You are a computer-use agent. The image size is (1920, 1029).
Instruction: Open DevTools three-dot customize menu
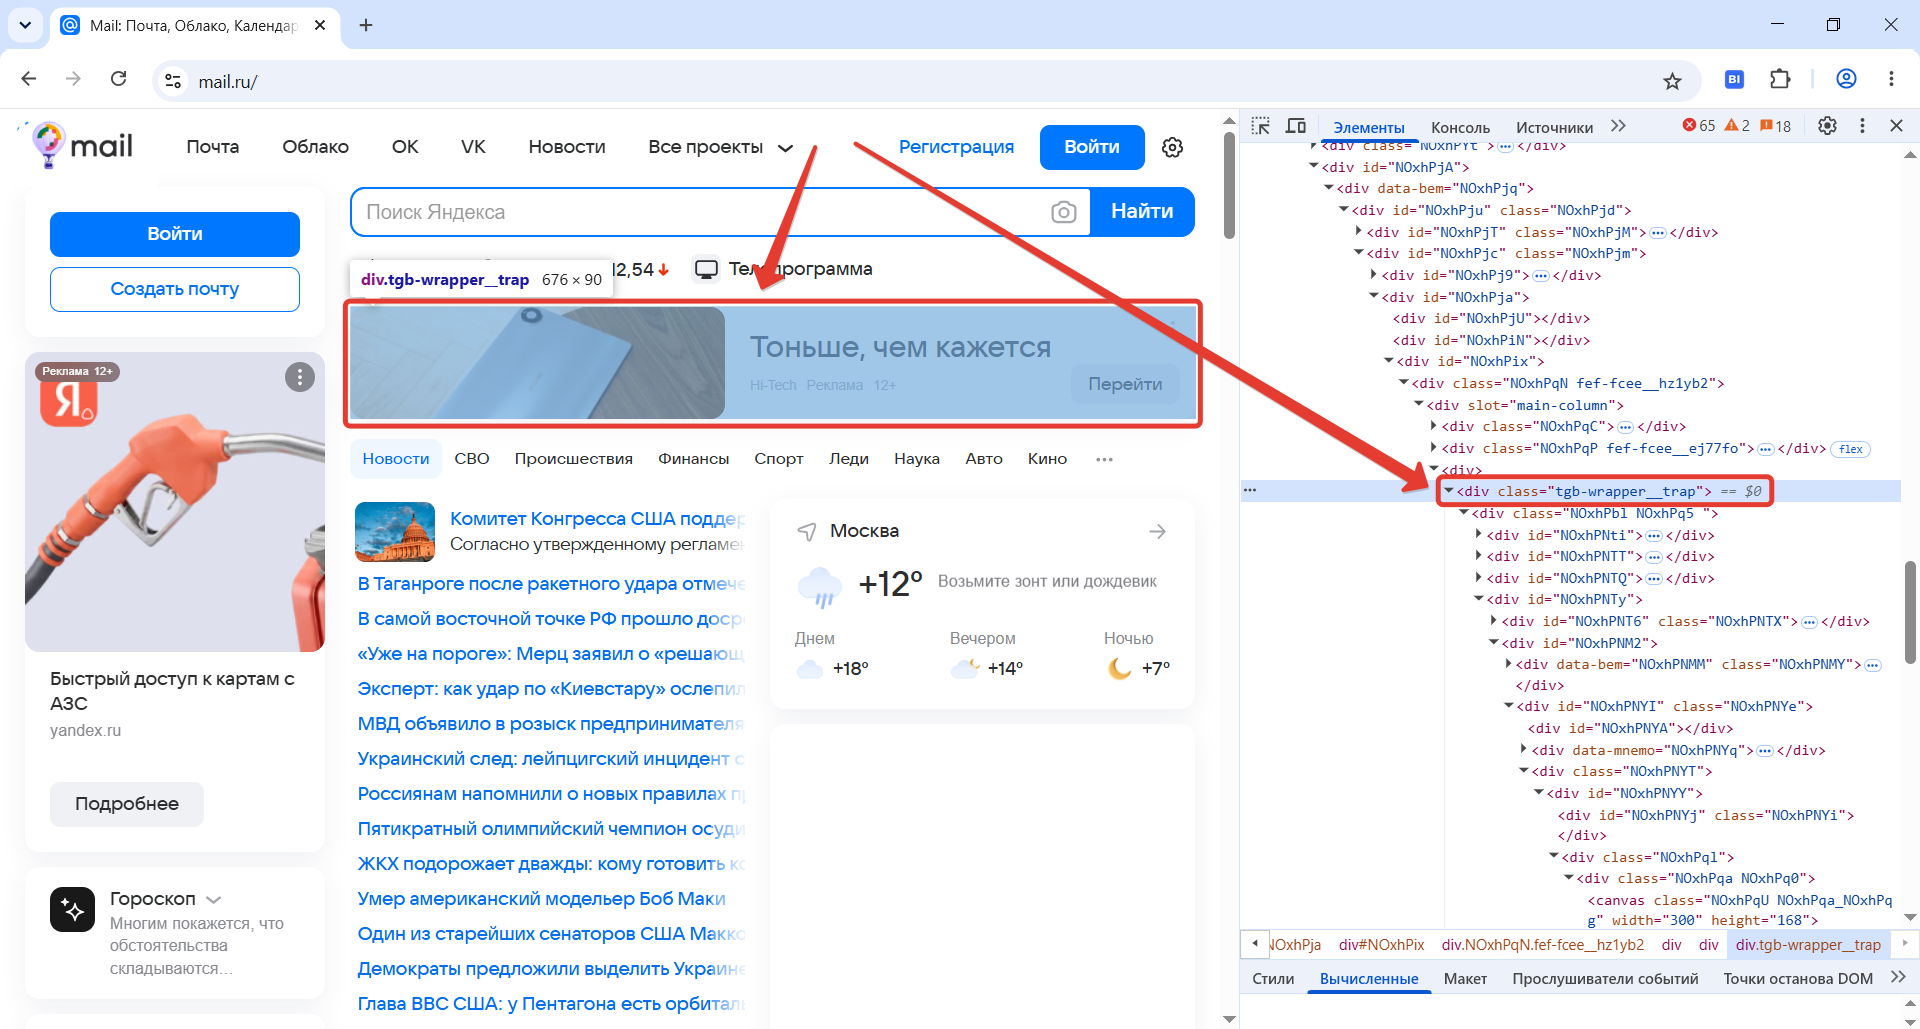[1862, 126]
